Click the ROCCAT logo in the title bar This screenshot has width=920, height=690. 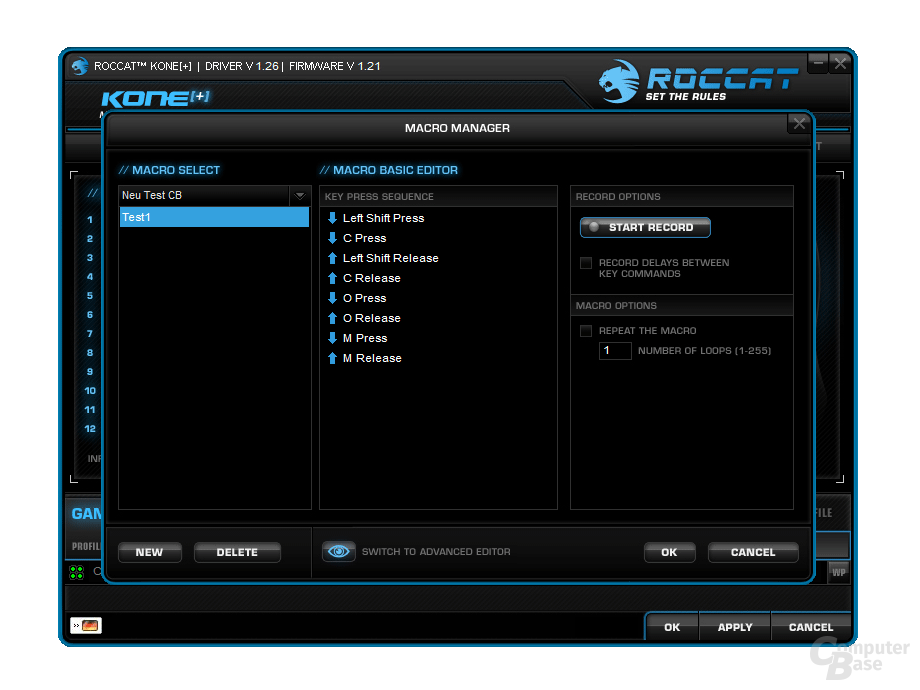tap(79, 66)
